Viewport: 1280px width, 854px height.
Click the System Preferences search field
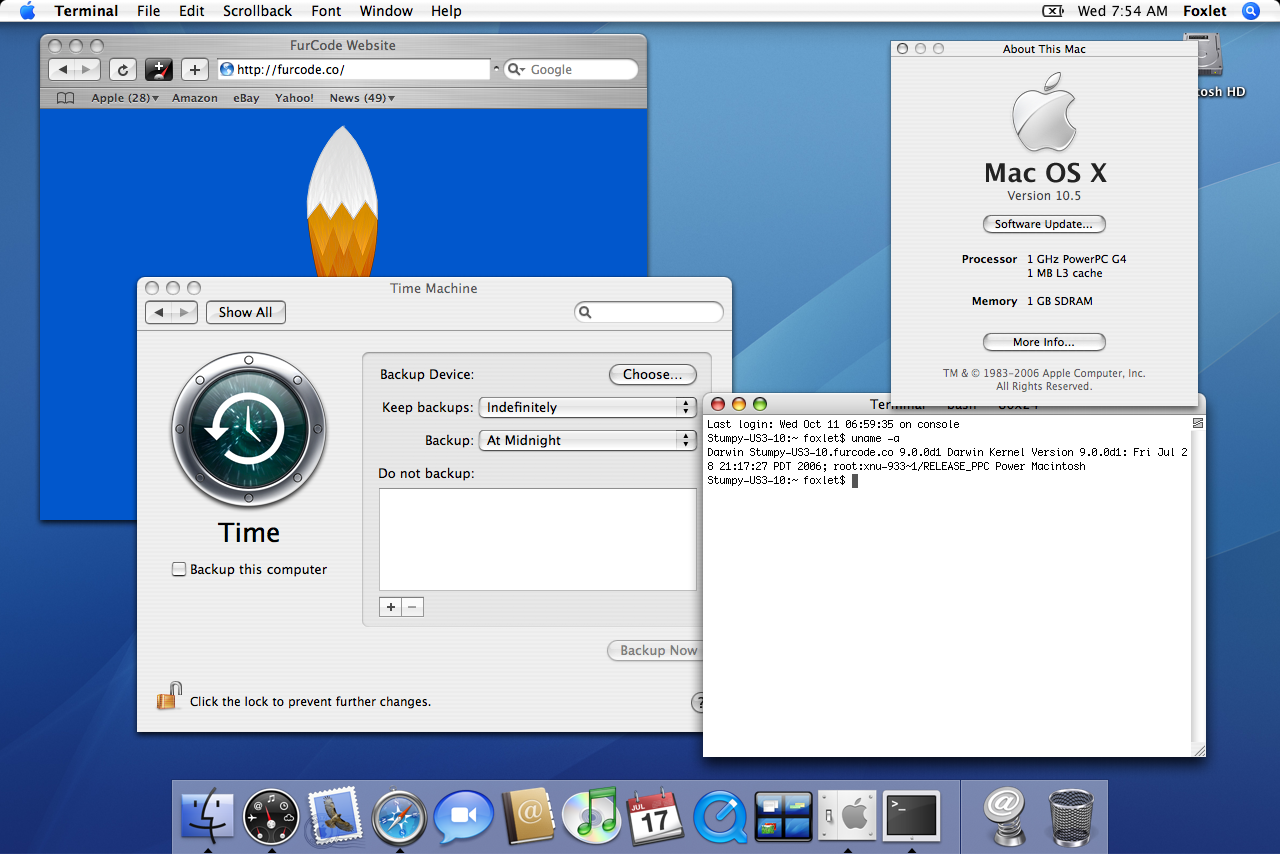[x=649, y=312]
